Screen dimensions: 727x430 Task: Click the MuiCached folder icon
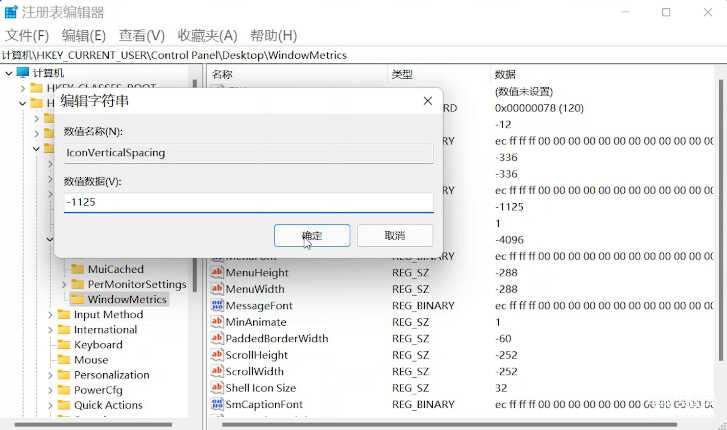[77, 269]
